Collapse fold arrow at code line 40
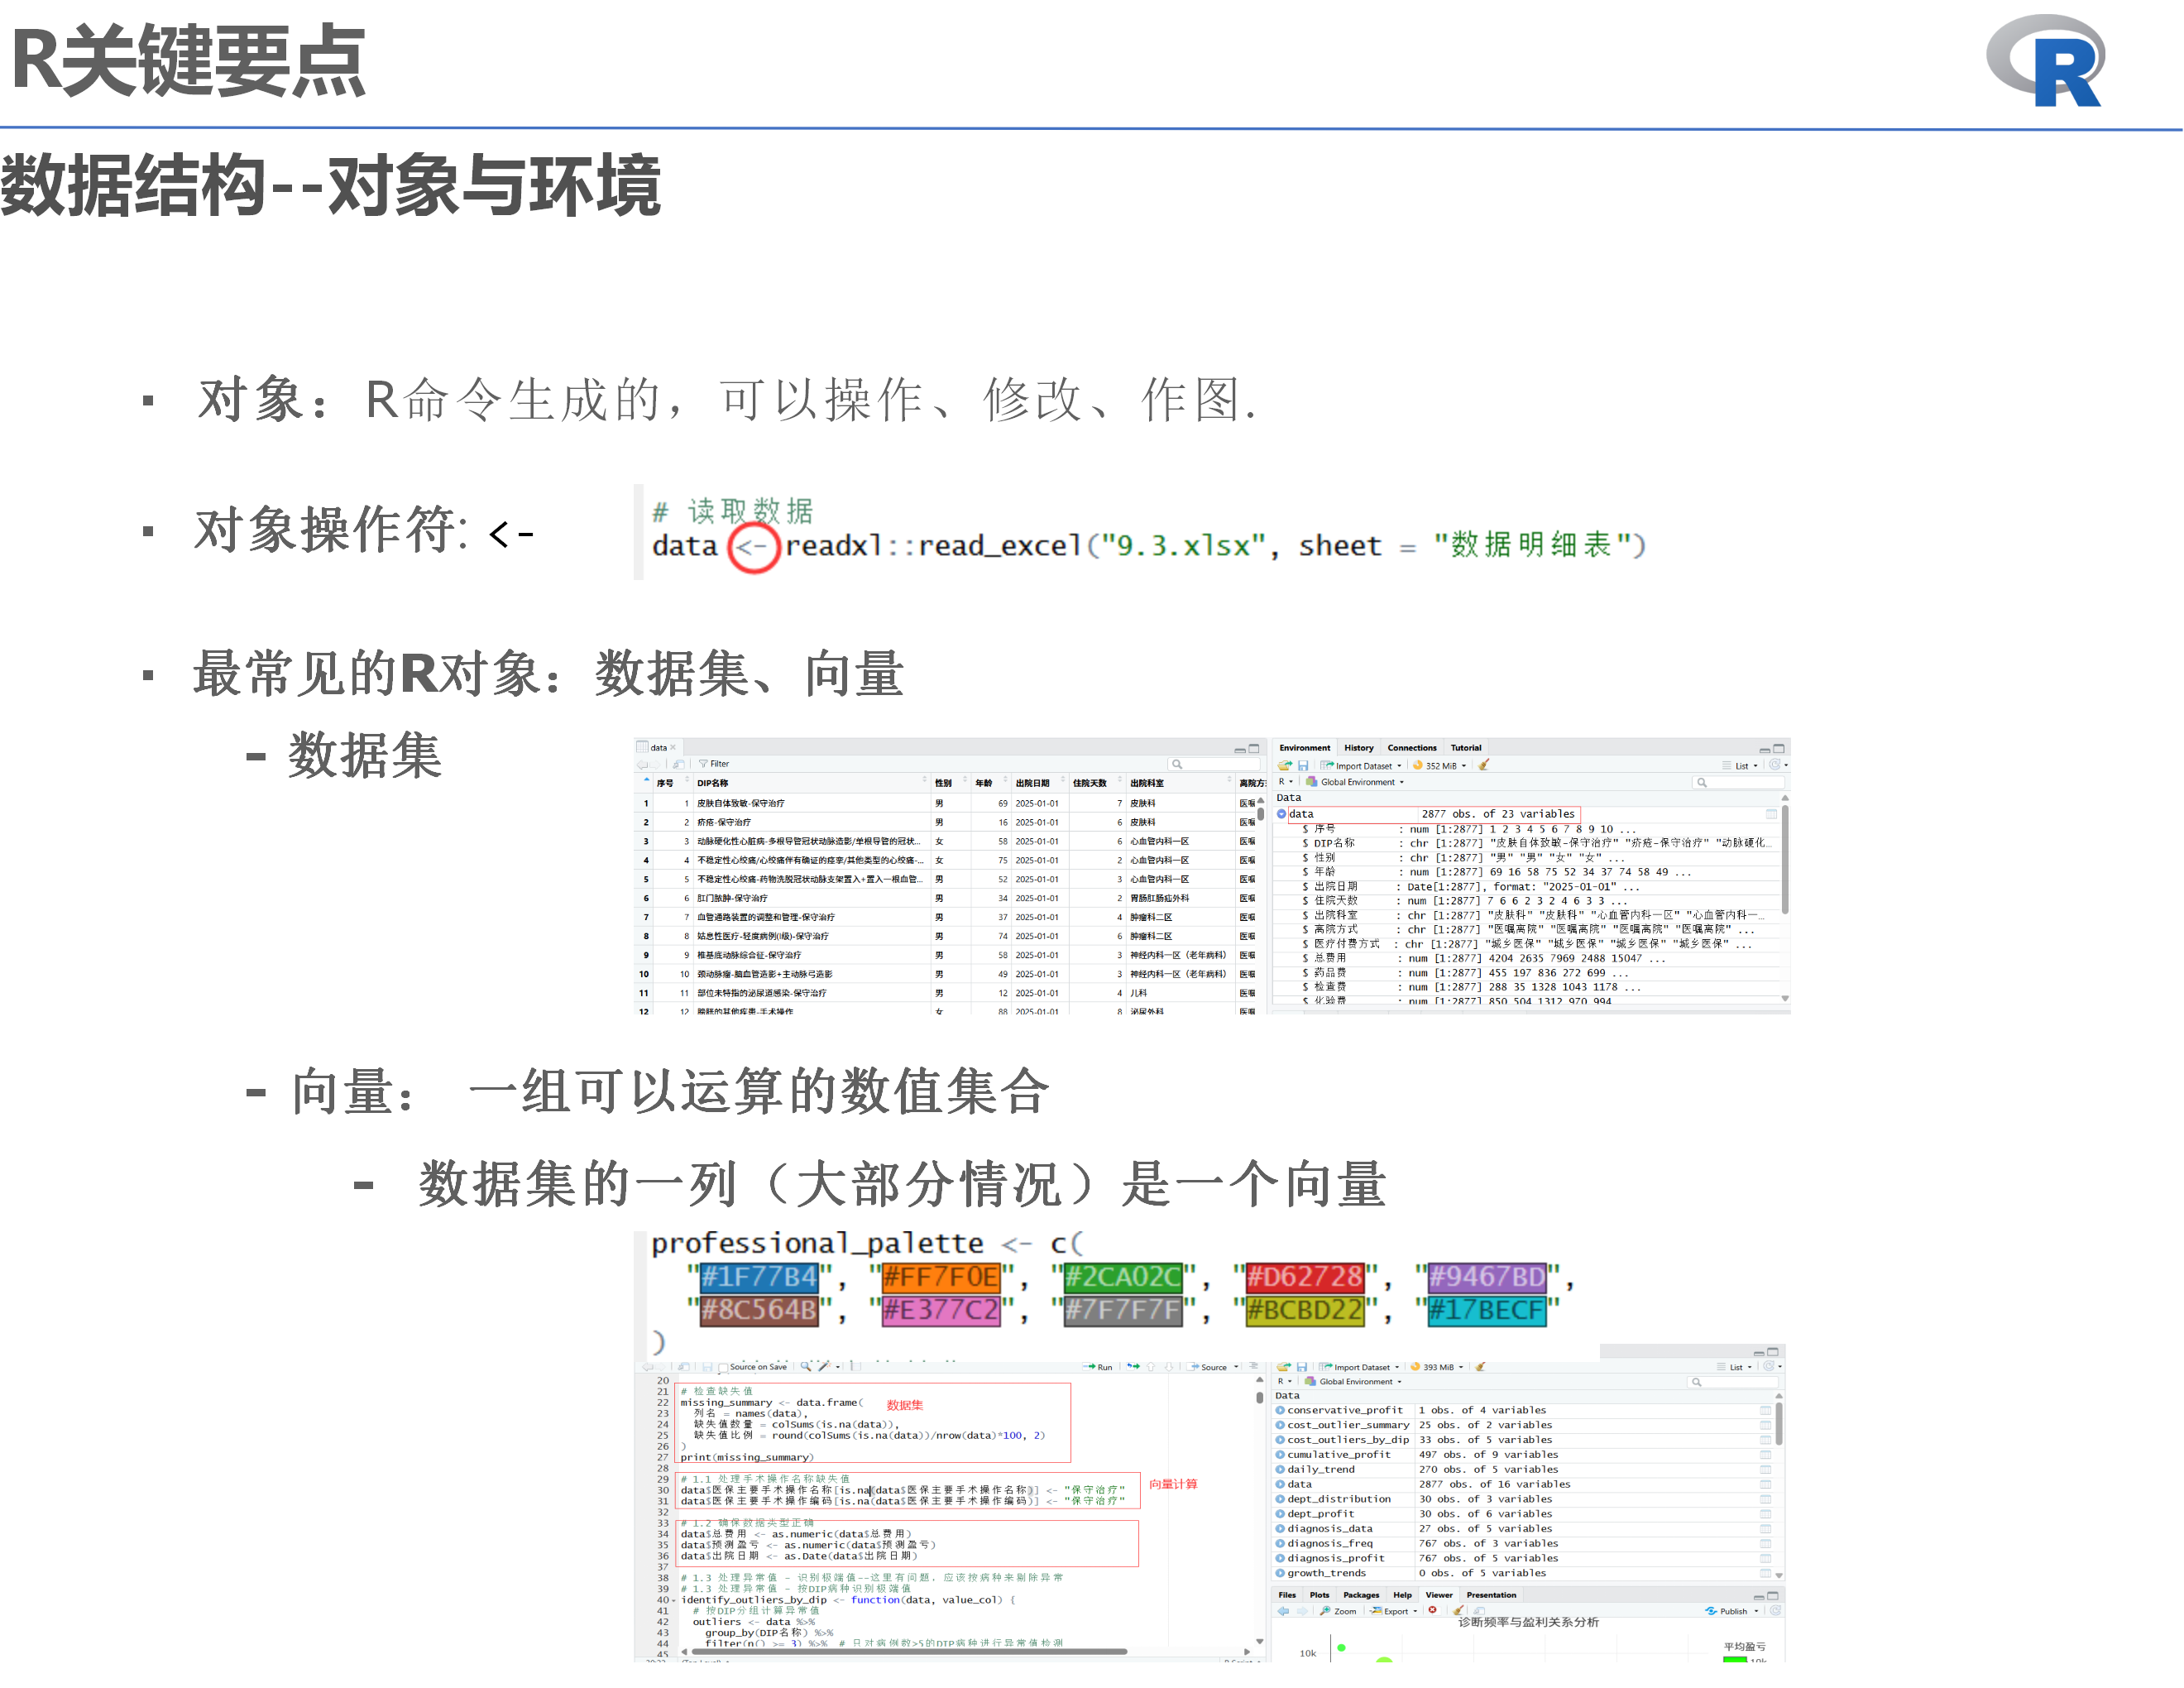 click(674, 1601)
